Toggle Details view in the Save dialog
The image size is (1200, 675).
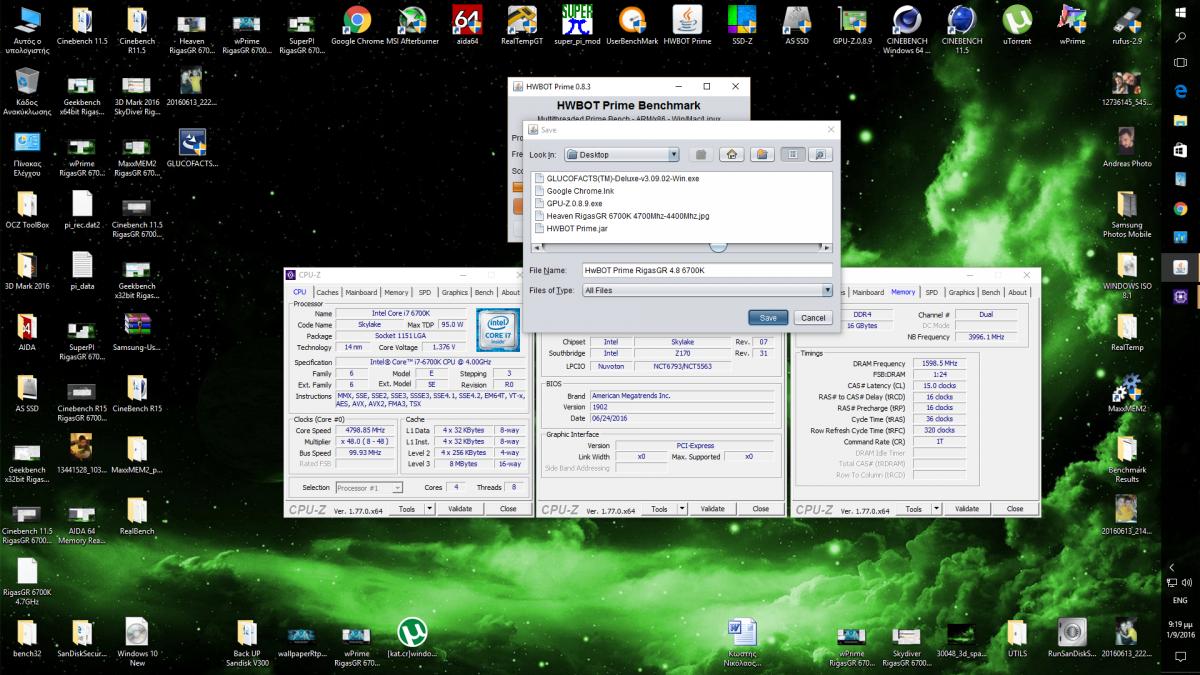tap(820, 154)
